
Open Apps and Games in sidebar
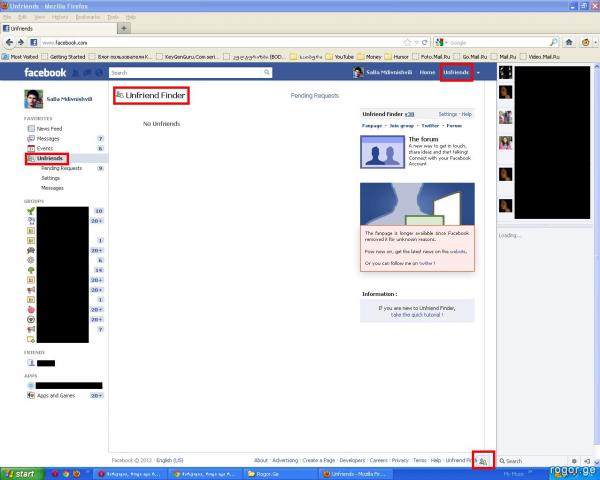coord(56,396)
